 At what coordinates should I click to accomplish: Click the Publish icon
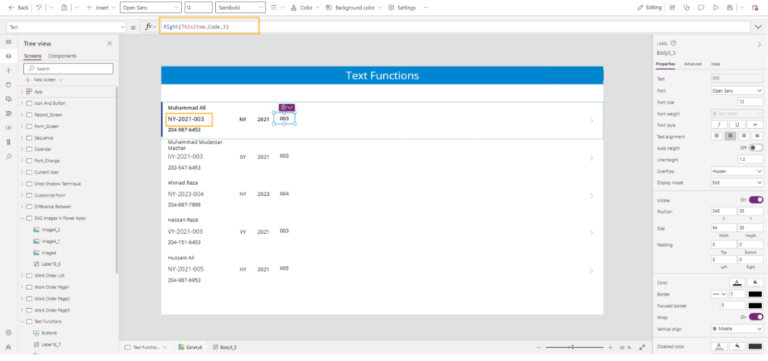point(755,8)
